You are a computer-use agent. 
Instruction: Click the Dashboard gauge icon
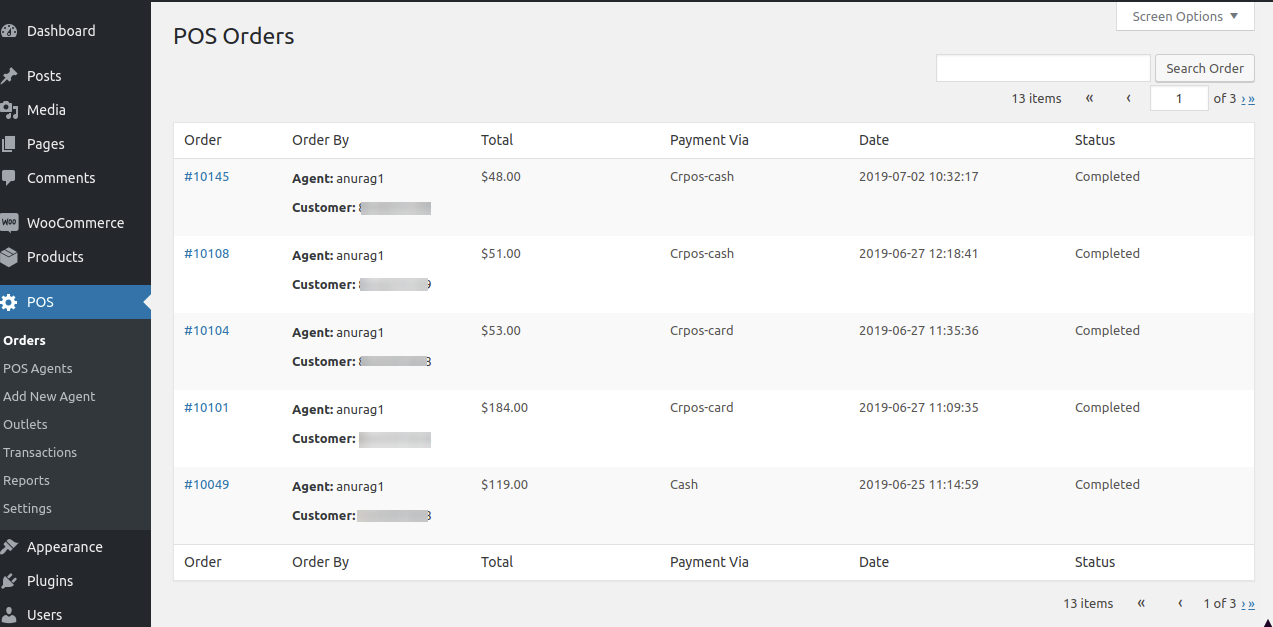[x=9, y=31]
